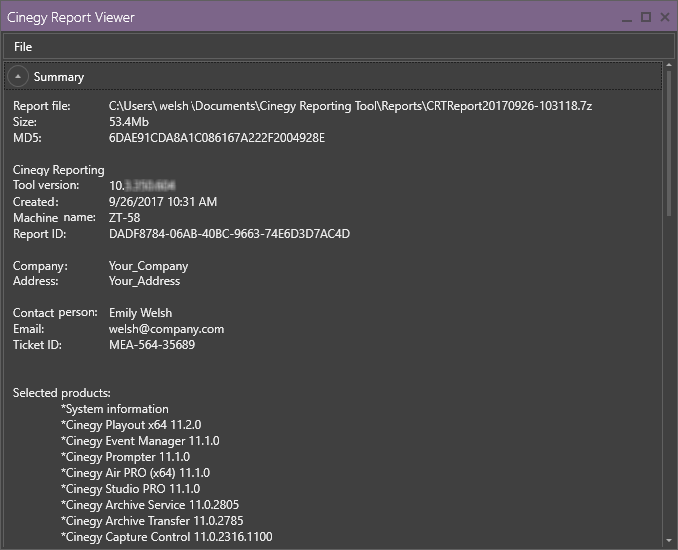Click the System information product entry
Image resolution: width=678 pixels, height=550 pixels.
tap(115, 409)
